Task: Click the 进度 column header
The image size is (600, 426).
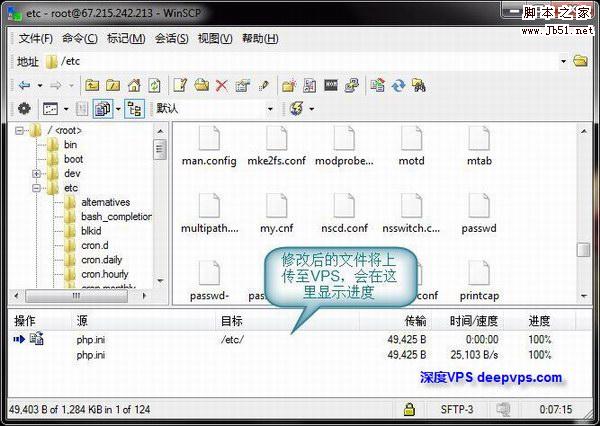Action: [540, 321]
